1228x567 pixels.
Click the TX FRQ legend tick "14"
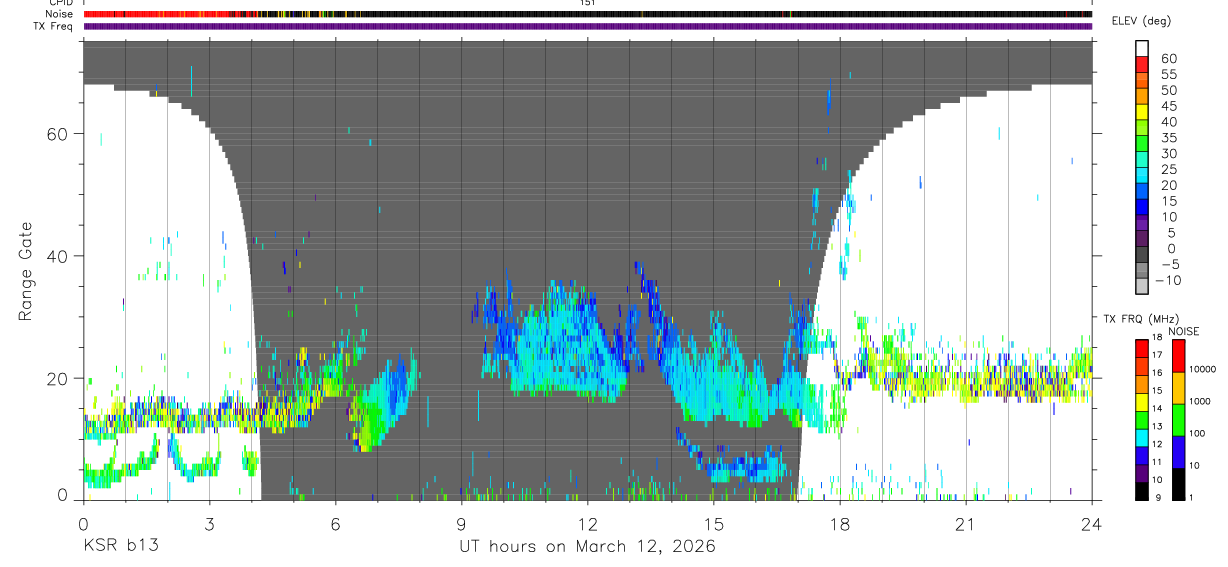pos(1159,409)
